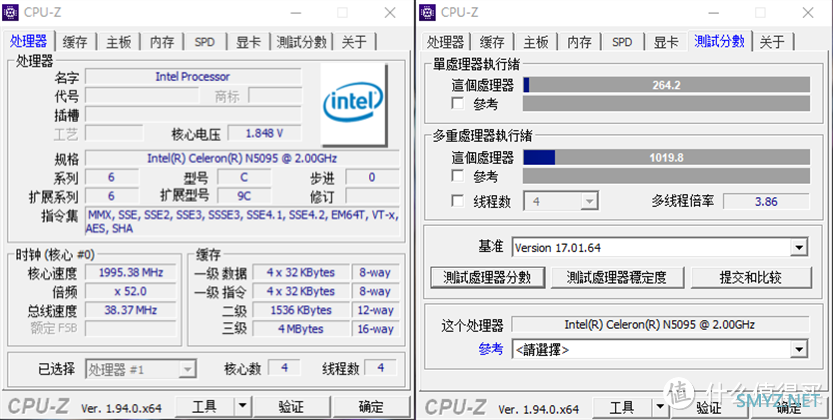The width and height of the screenshot is (833, 420).
Task: Switch to 缓存 tab in right window
Action: 492,42
